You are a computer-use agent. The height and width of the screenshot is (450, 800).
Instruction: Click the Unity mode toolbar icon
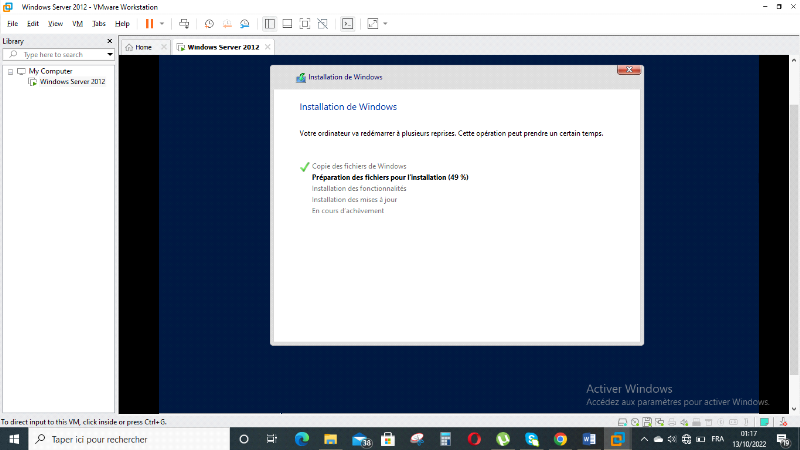323,23
